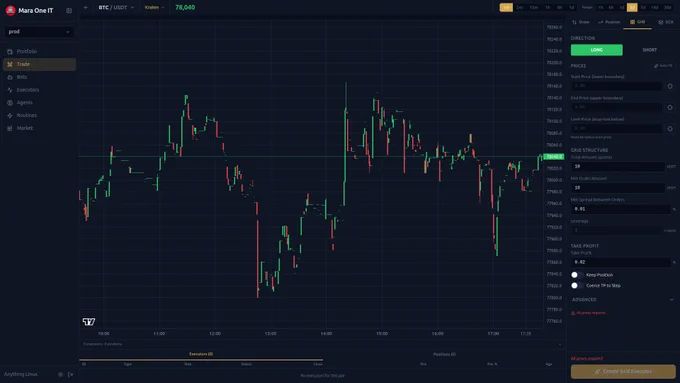Switch to the Grid tab
This screenshot has width=680, height=383.
coord(638,22)
